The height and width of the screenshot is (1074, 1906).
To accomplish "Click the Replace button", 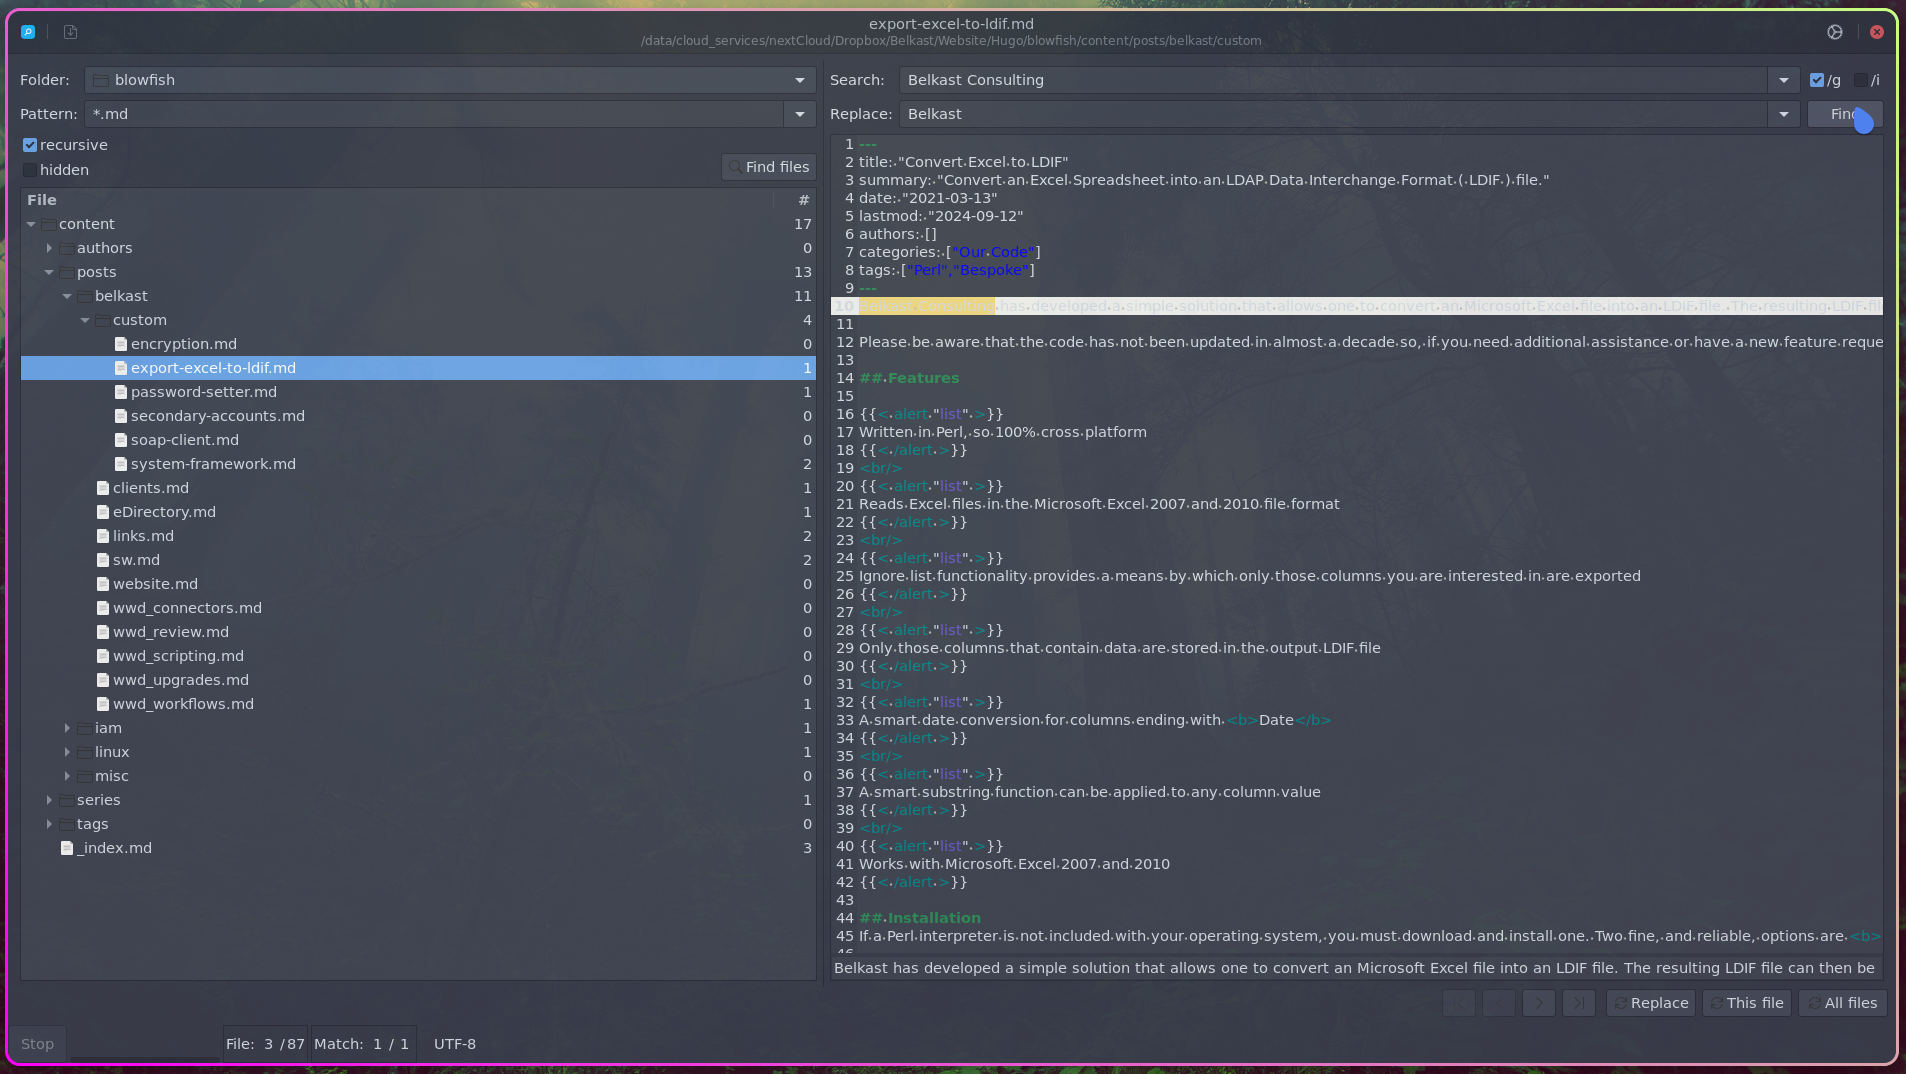I will 1651,1003.
